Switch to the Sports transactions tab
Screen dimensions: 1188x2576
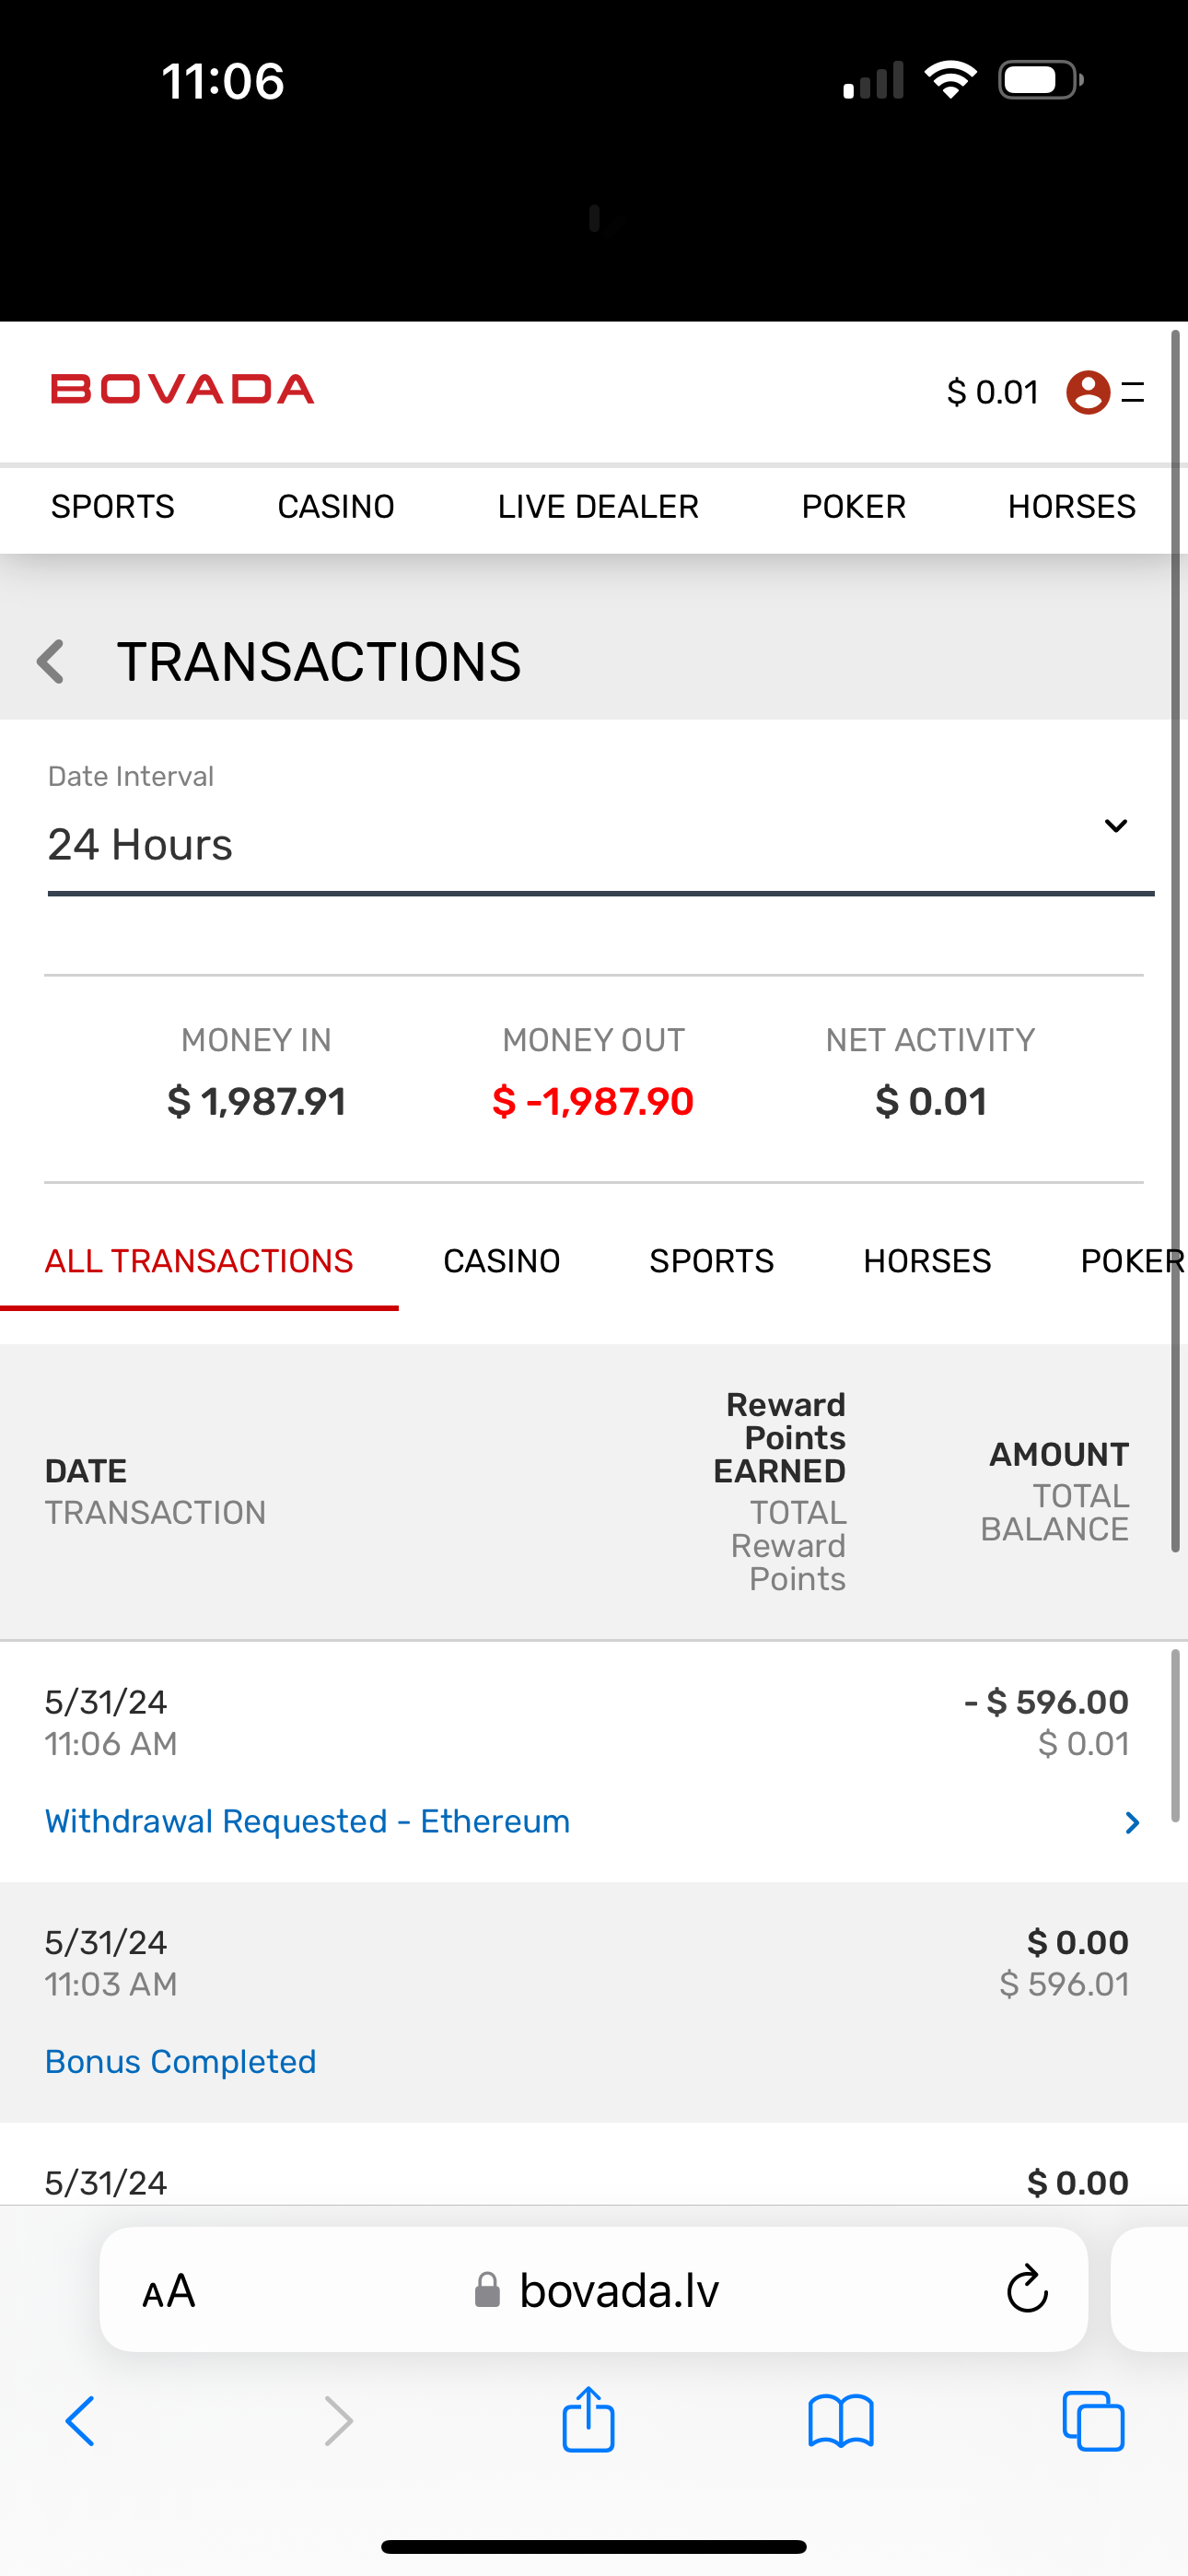[711, 1261]
